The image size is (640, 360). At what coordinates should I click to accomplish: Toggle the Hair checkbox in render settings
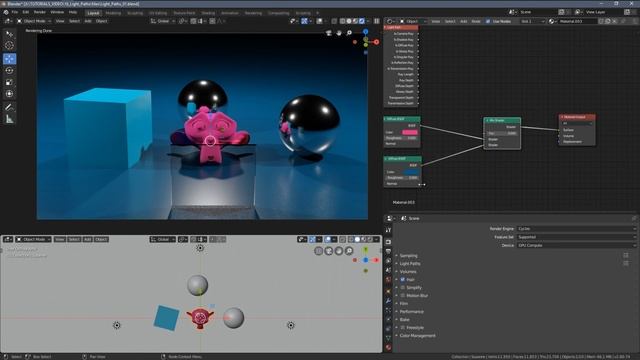[x=402, y=280]
